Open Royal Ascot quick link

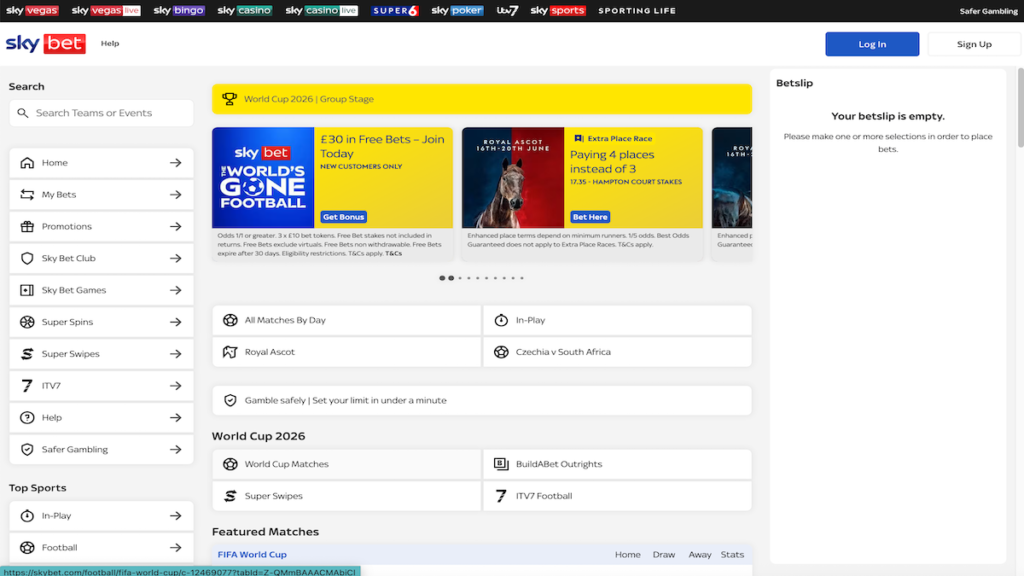pyautogui.click(x=346, y=352)
